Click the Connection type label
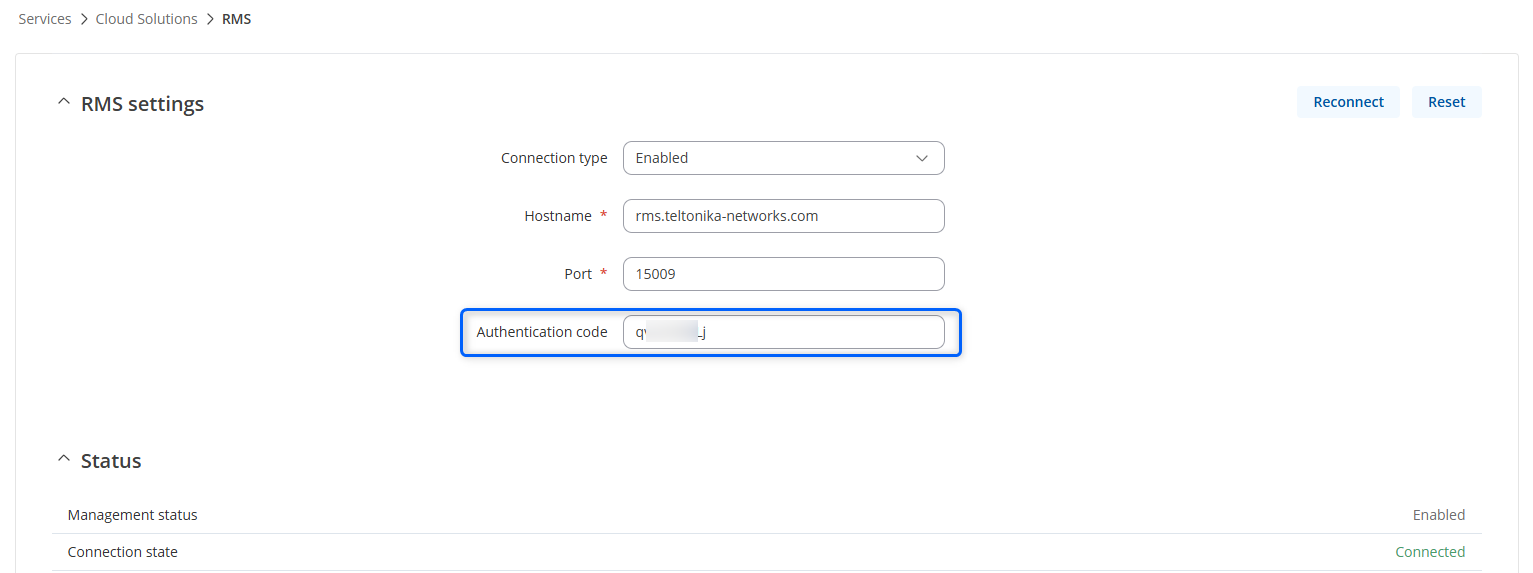The height and width of the screenshot is (573, 1533). pyautogui.click(x=554, y=158)
